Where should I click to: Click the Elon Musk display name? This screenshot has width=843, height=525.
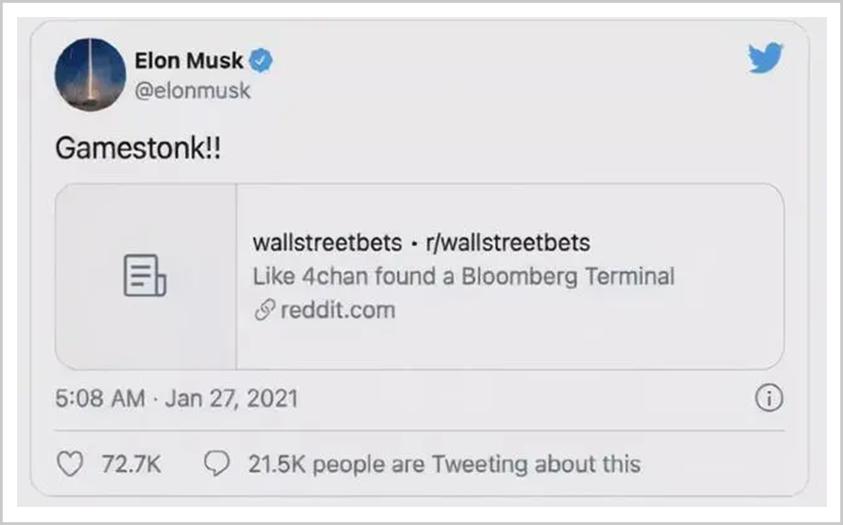point(188,61)
